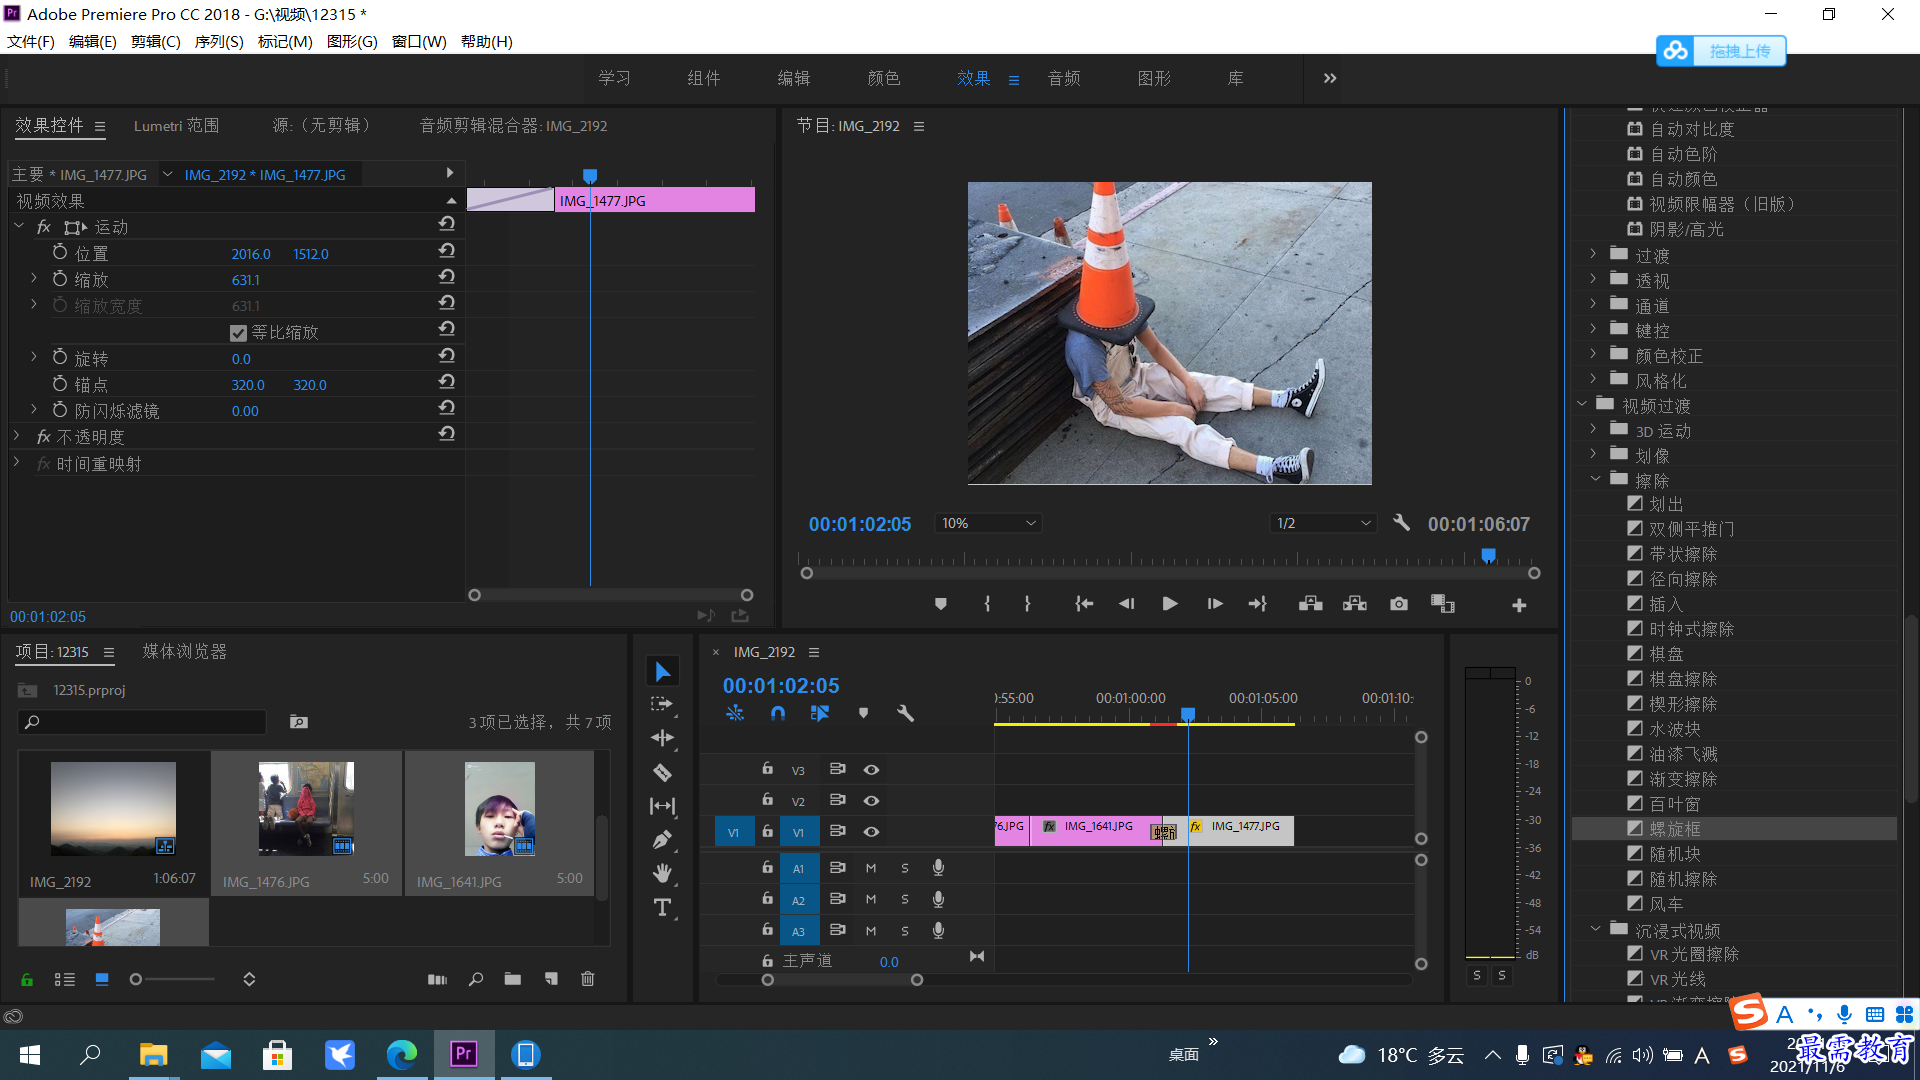Delete selected items with trash icon
Viewport: 1920px width, 1080px height.
click(588, 979)
